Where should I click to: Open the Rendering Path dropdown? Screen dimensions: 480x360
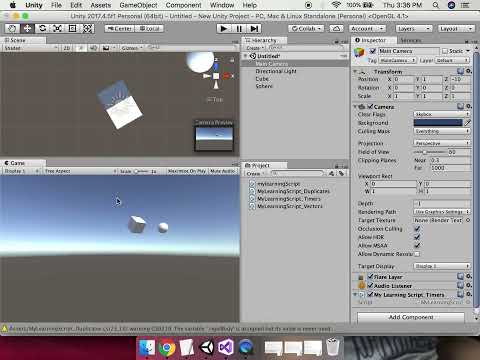[442, 212]
